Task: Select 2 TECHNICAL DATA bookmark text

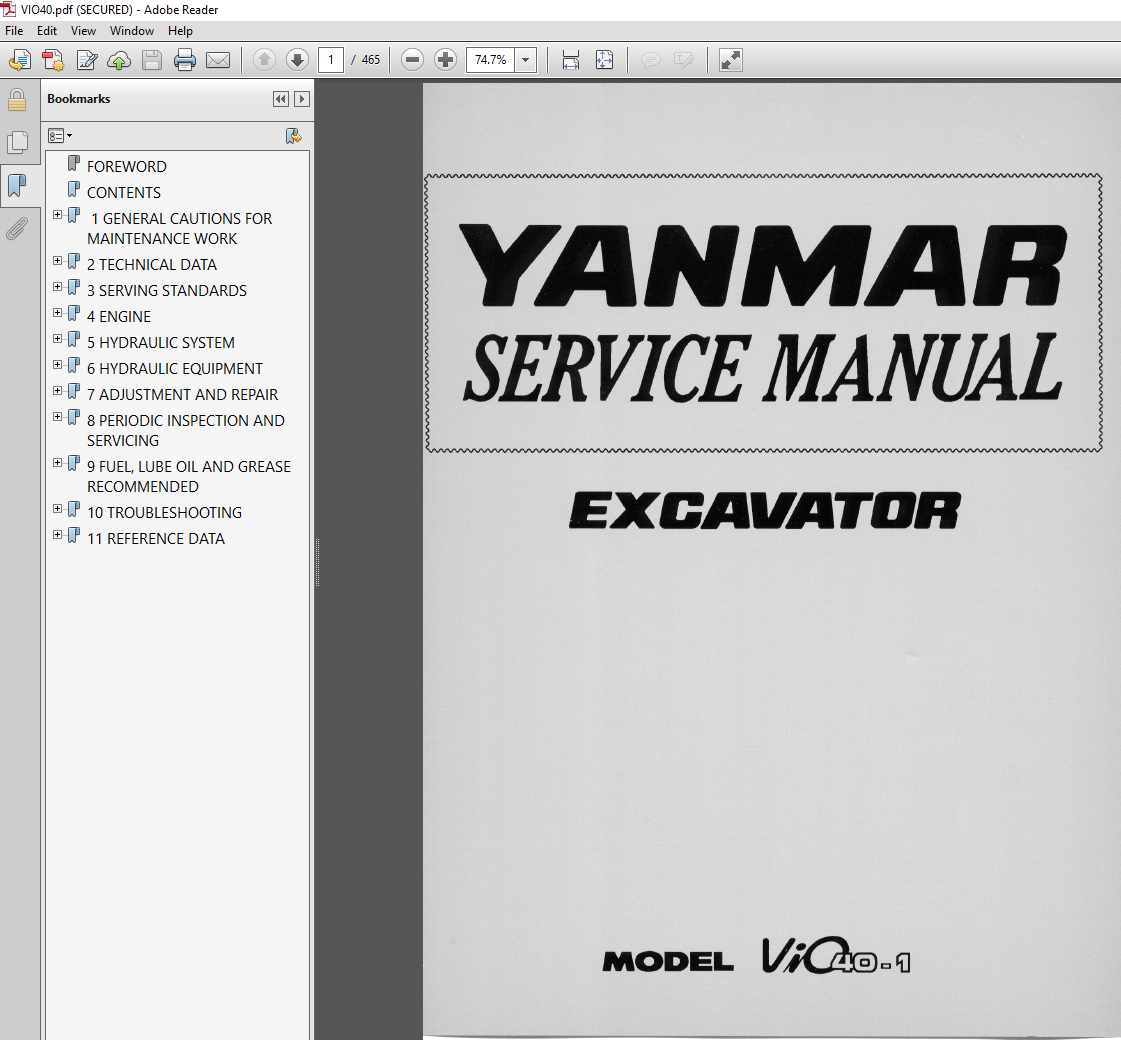Action: [x=152, y=264]
